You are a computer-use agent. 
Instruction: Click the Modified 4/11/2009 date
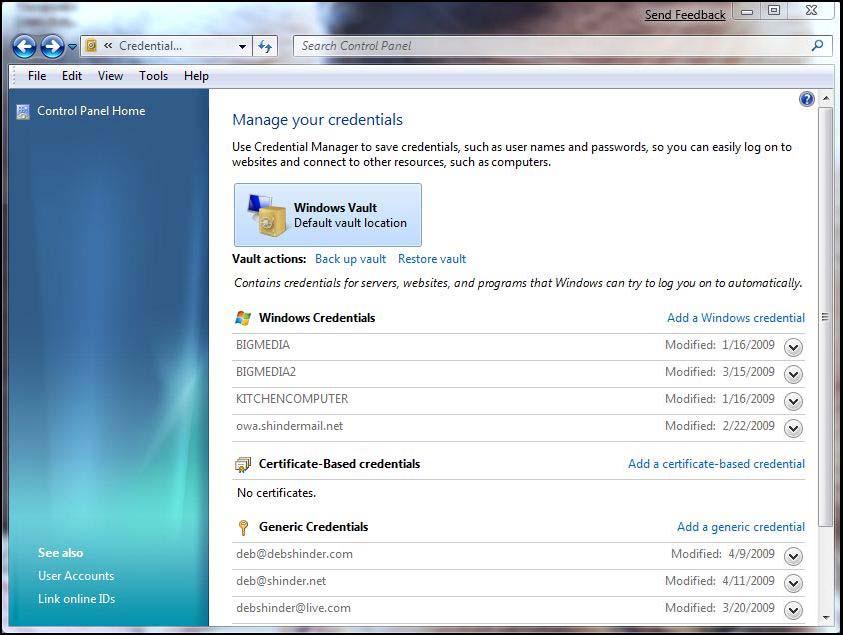click(x=720, y=581)
